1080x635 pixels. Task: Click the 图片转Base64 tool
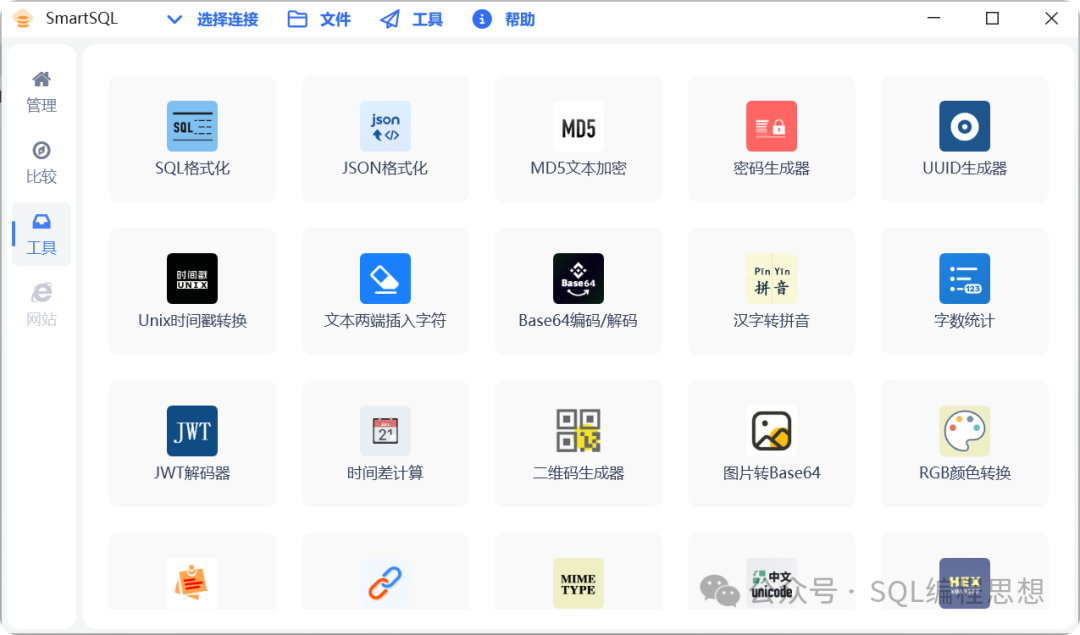coord(771,431)
